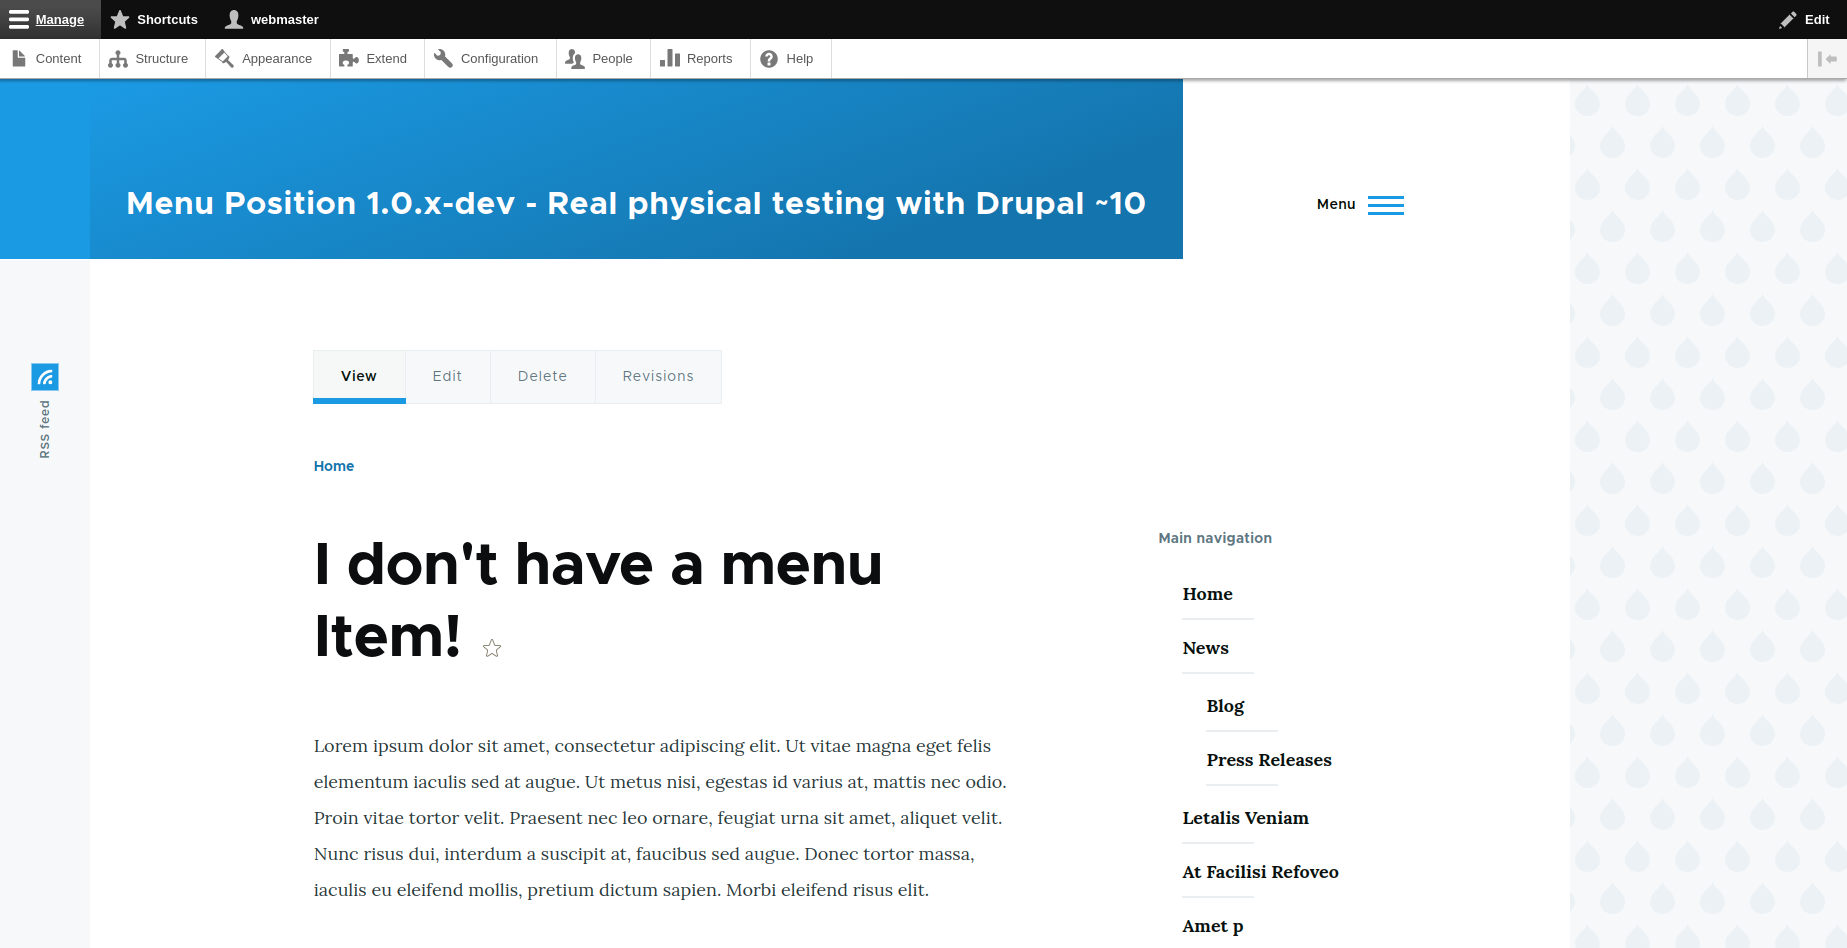Expand the Menu hamburger button

click(1360, 204)
